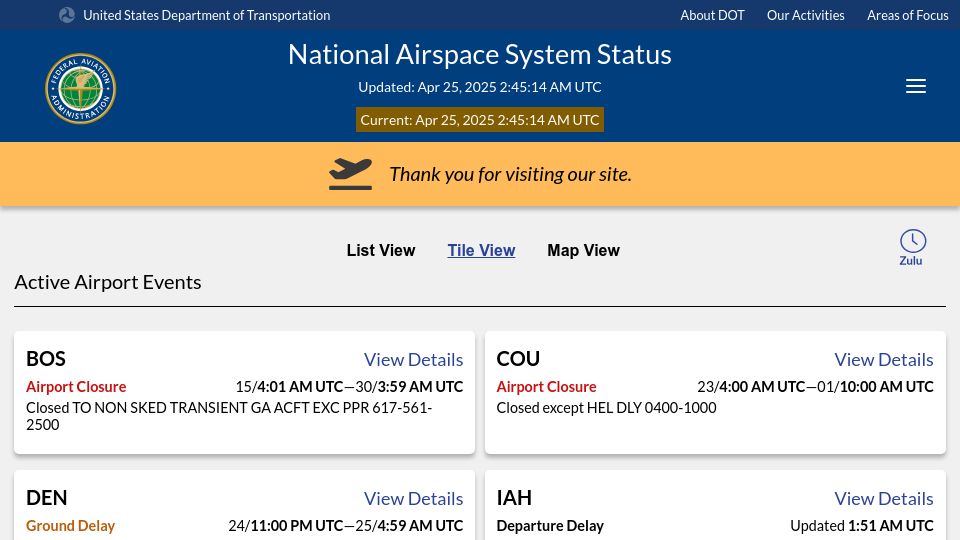The height and width of the screenshot is (540, 960).
Task: Toggle the Zulu clock time icon
Action: tap(912, 247)
